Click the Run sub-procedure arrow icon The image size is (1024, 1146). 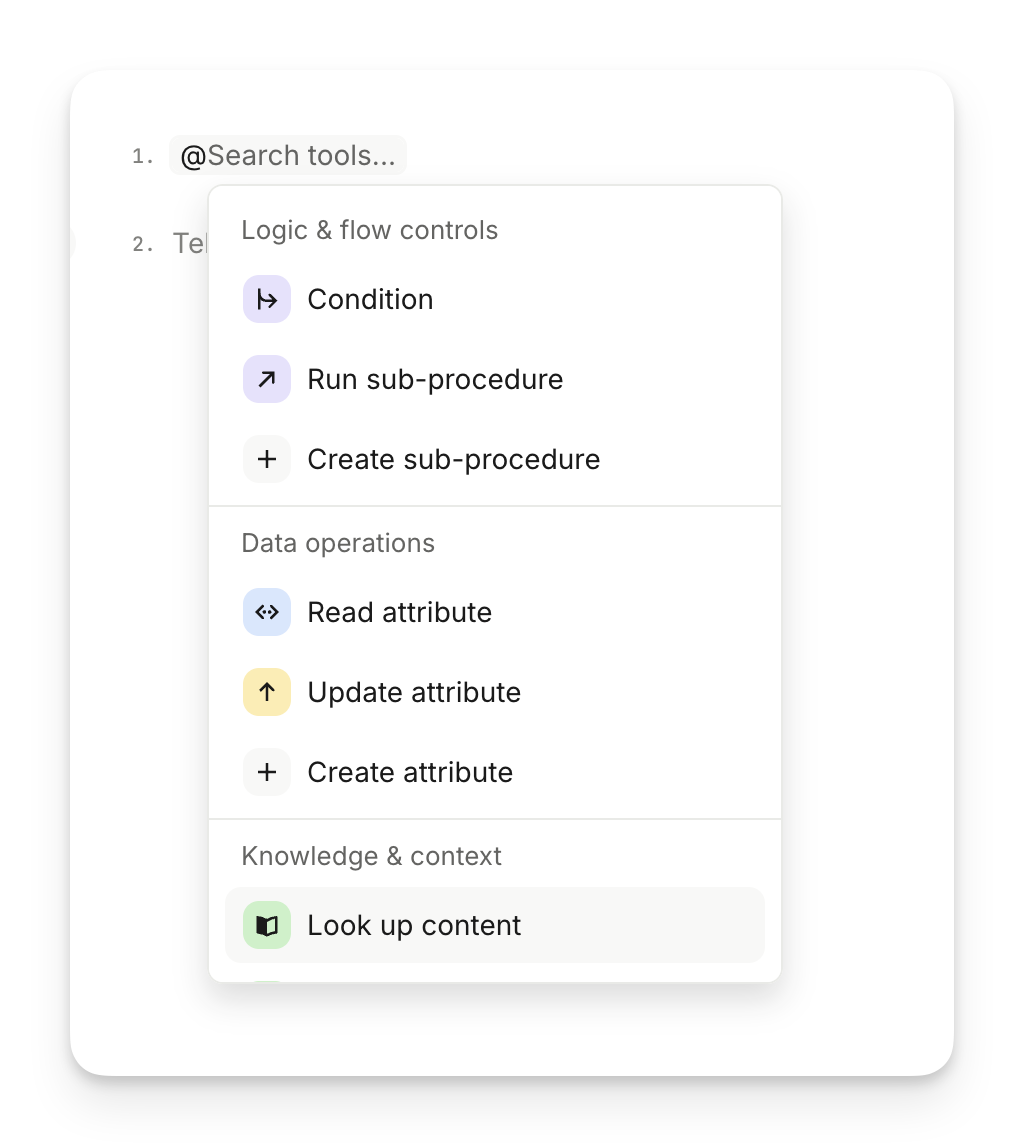coord(267,379)
